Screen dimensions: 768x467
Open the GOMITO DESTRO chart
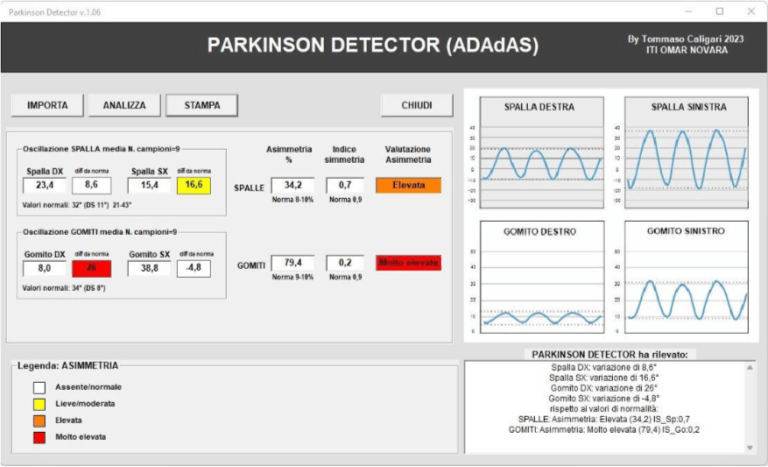[x=542, y=277]
